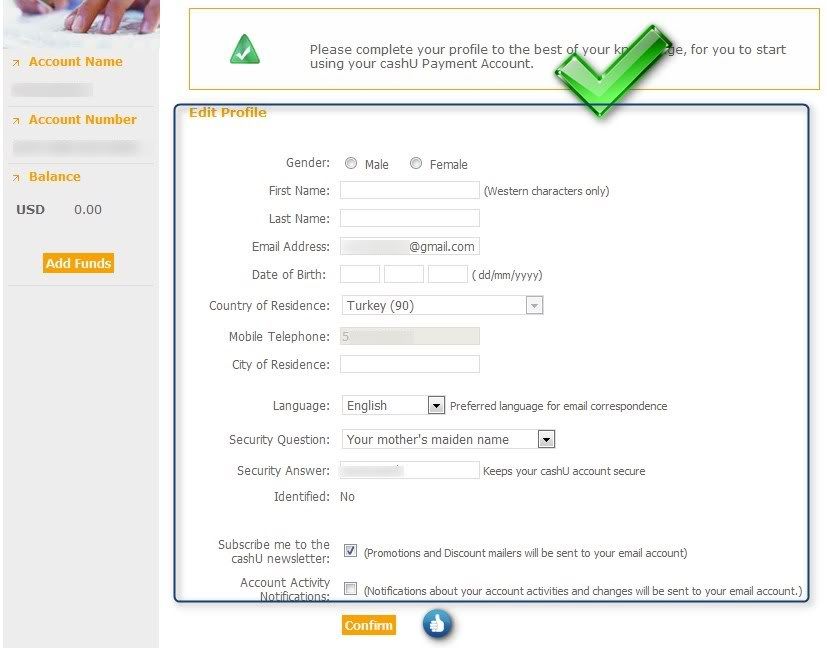Image resolution: width=827 pixels, height=648 pixels.
Task: Click the Edit Profile heading
Action: pyautogui.click(x=228, y=112)
